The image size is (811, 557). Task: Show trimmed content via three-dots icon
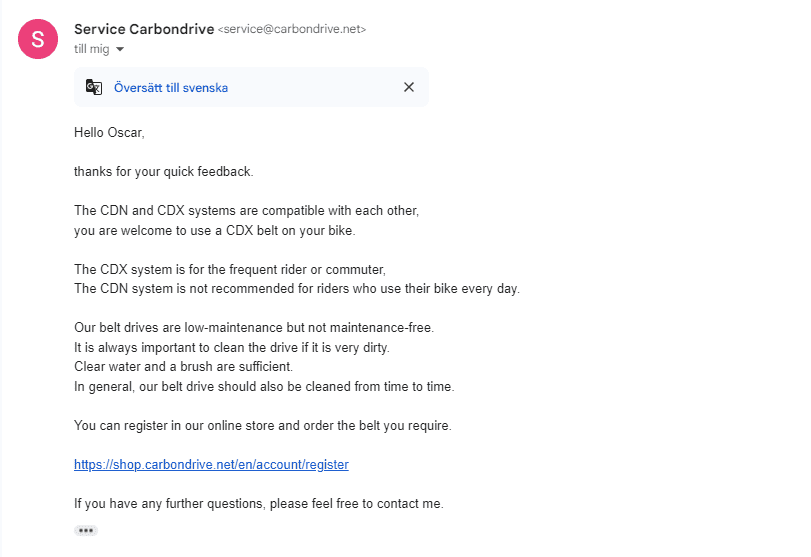[86, 531]
